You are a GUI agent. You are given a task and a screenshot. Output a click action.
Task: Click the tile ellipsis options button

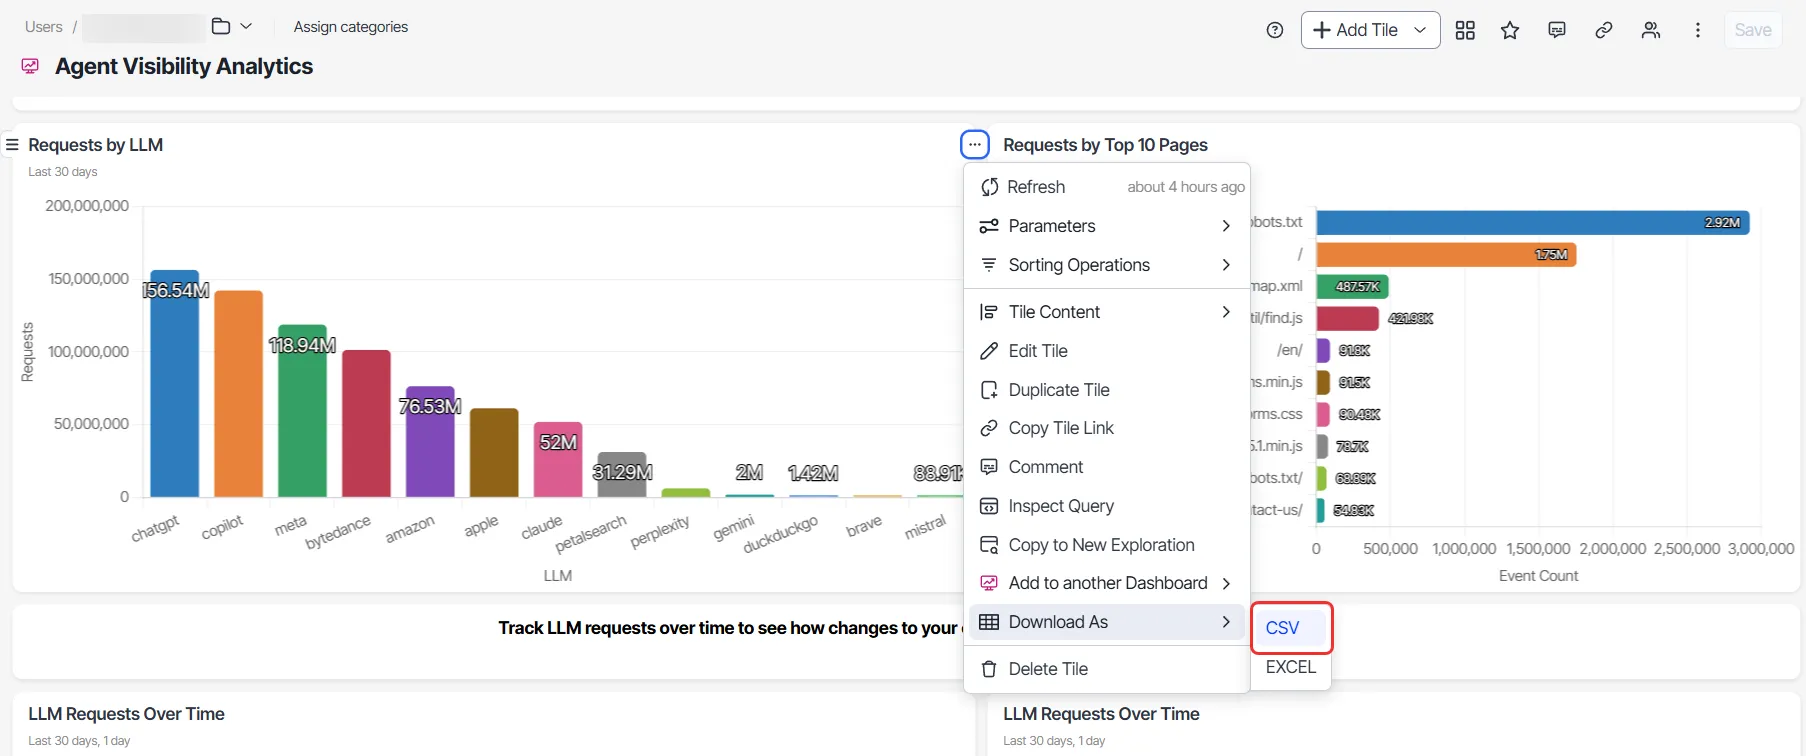975,145
